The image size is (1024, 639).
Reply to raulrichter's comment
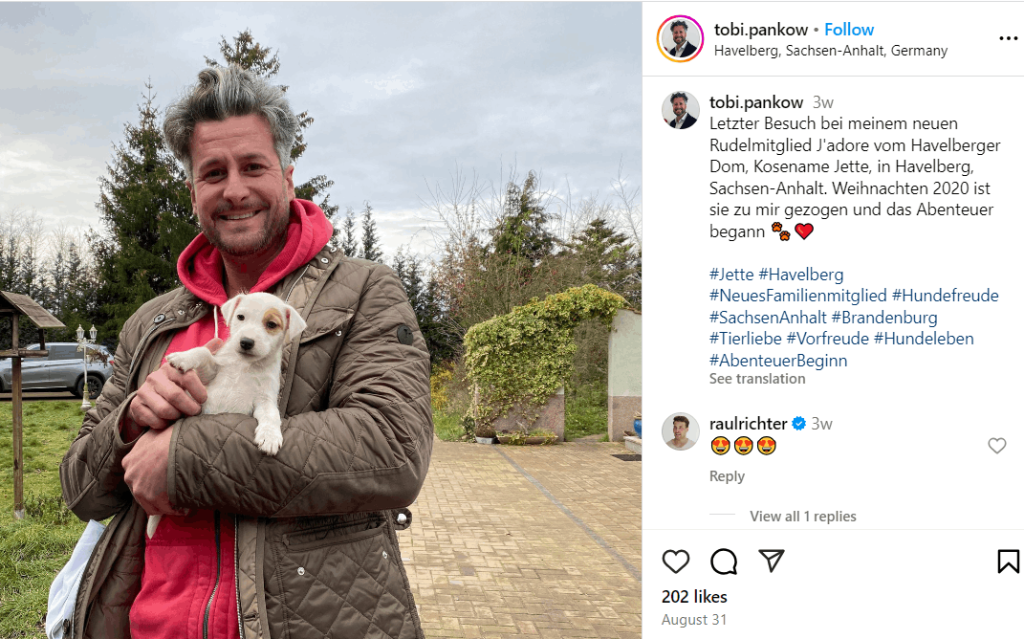pos(727,476)
